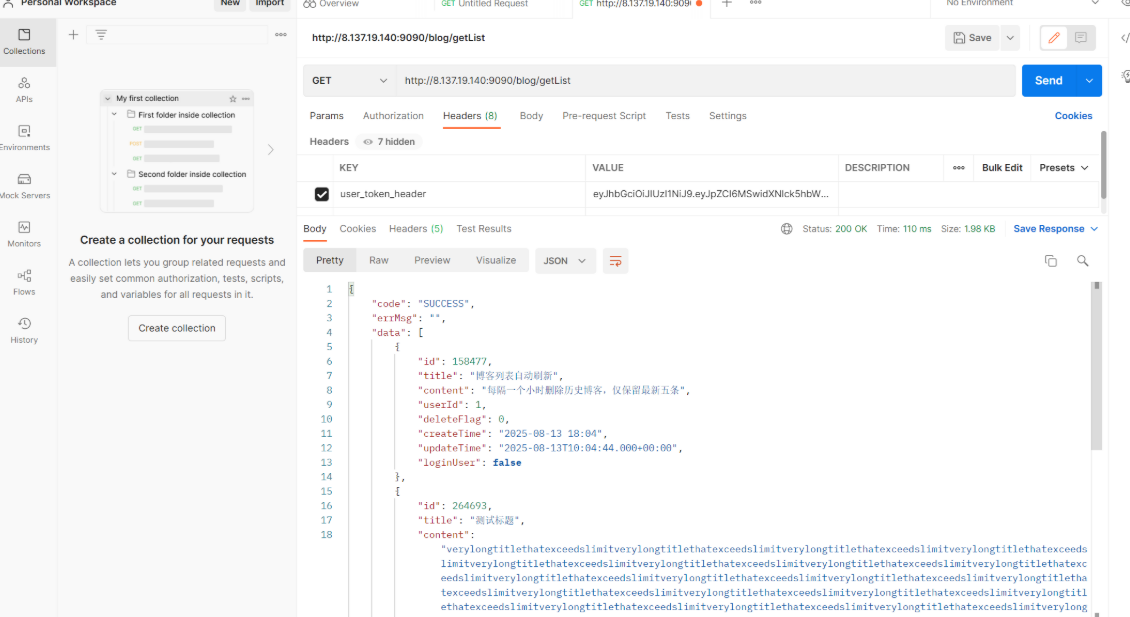Viewport: 1130px width, 617px height.
Task: Open the request Settings tab
Action: [728, 116]
